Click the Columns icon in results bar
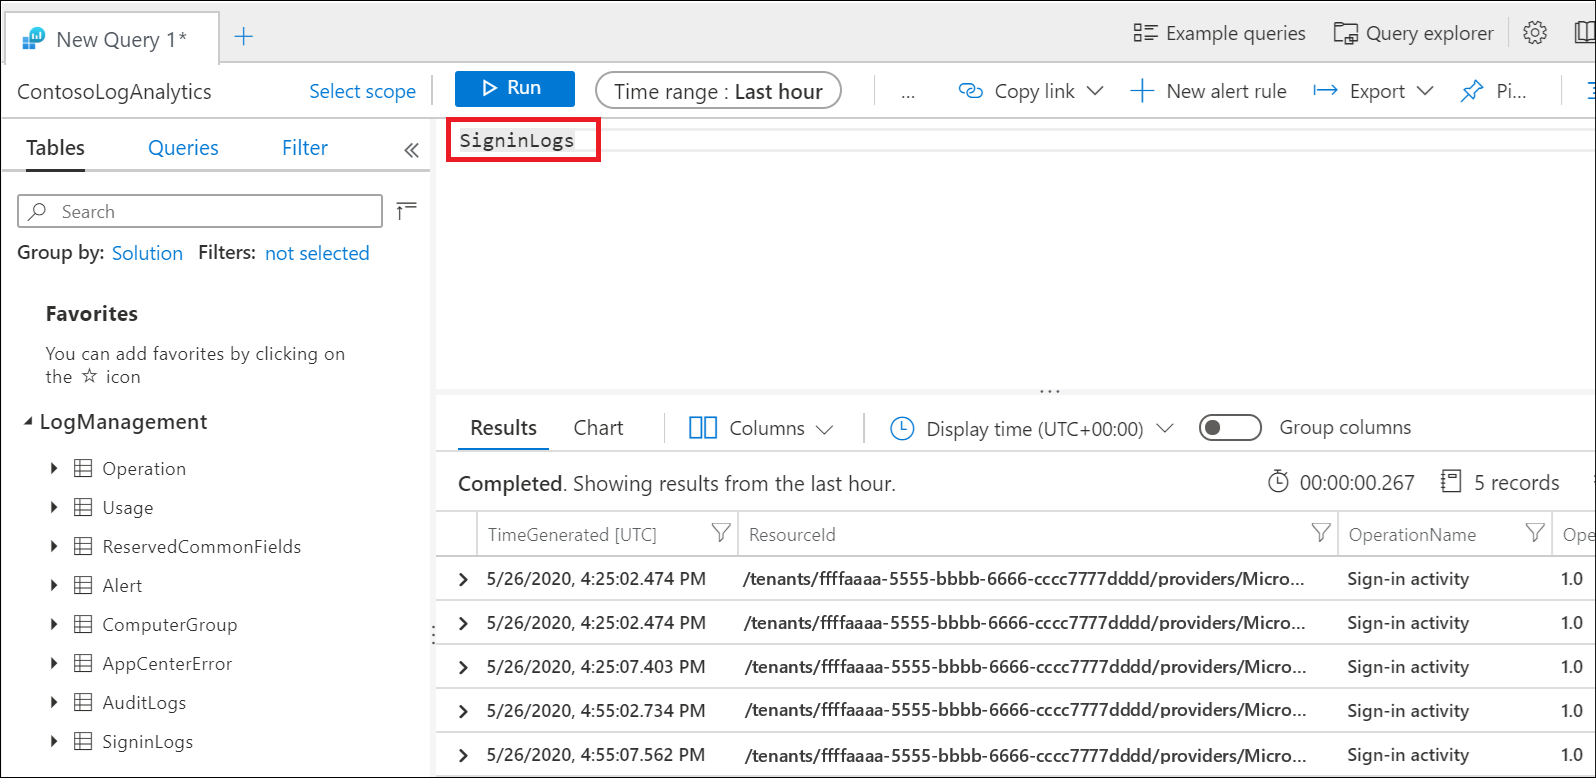 pos(703,428)
